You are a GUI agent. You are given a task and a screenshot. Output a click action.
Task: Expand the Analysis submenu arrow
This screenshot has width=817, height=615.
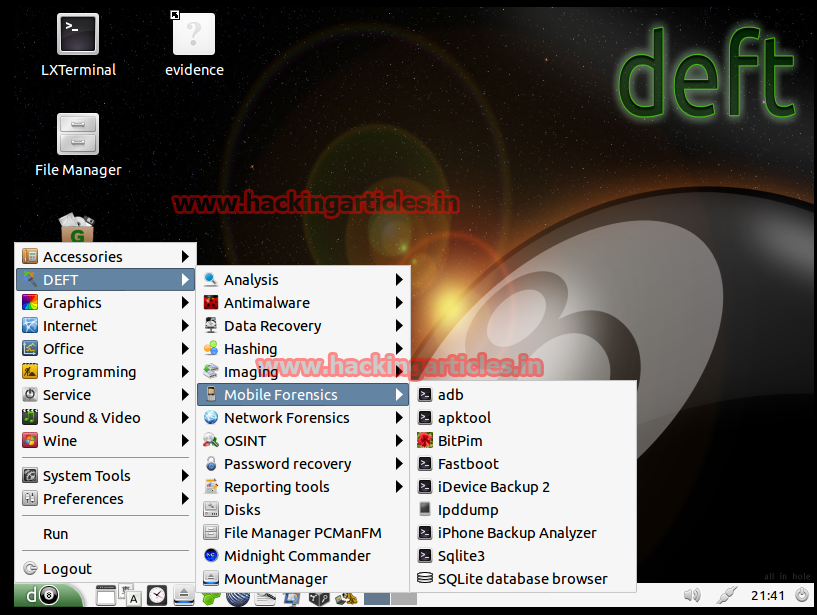pos(399,279)
